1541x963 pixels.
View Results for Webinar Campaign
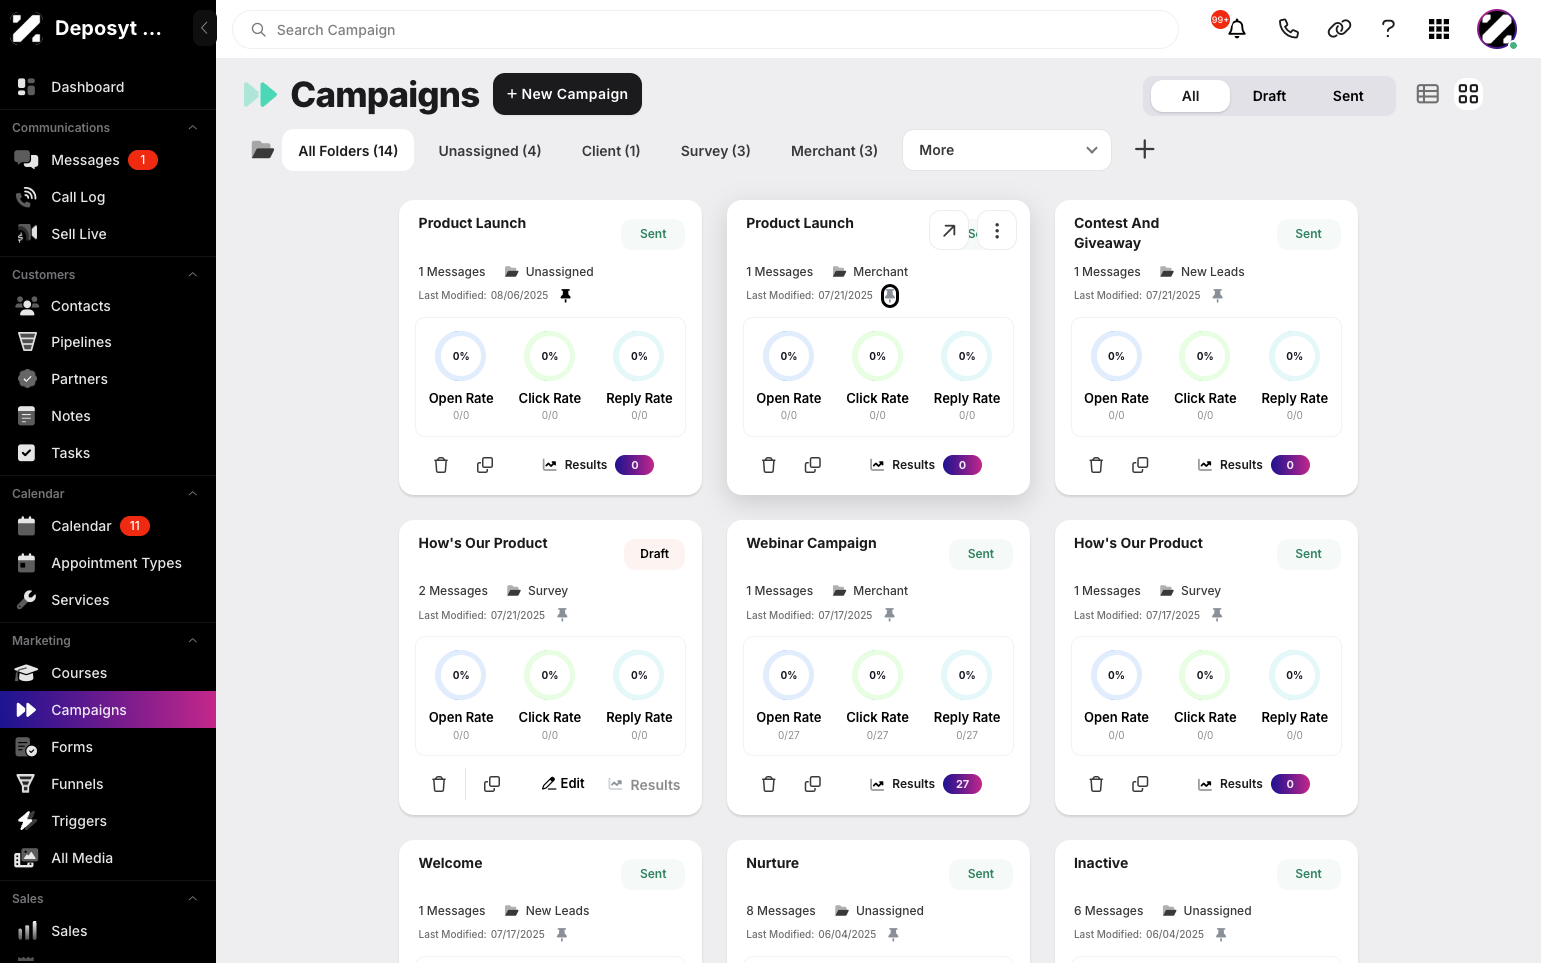(x=924, y=784)
